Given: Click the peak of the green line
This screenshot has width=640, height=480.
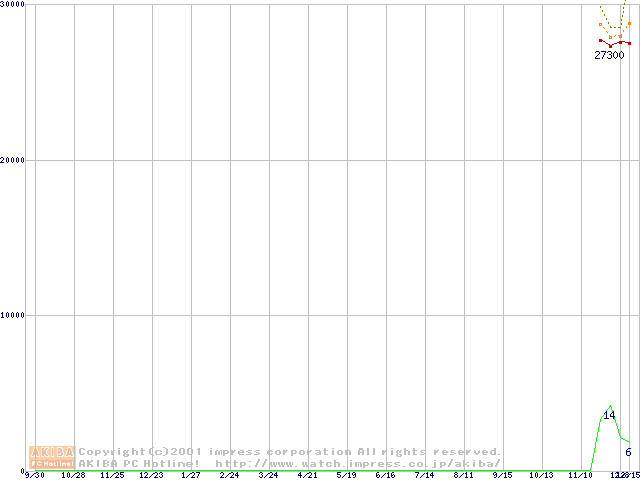Looking at the screenshot, I should pos(610,406).
